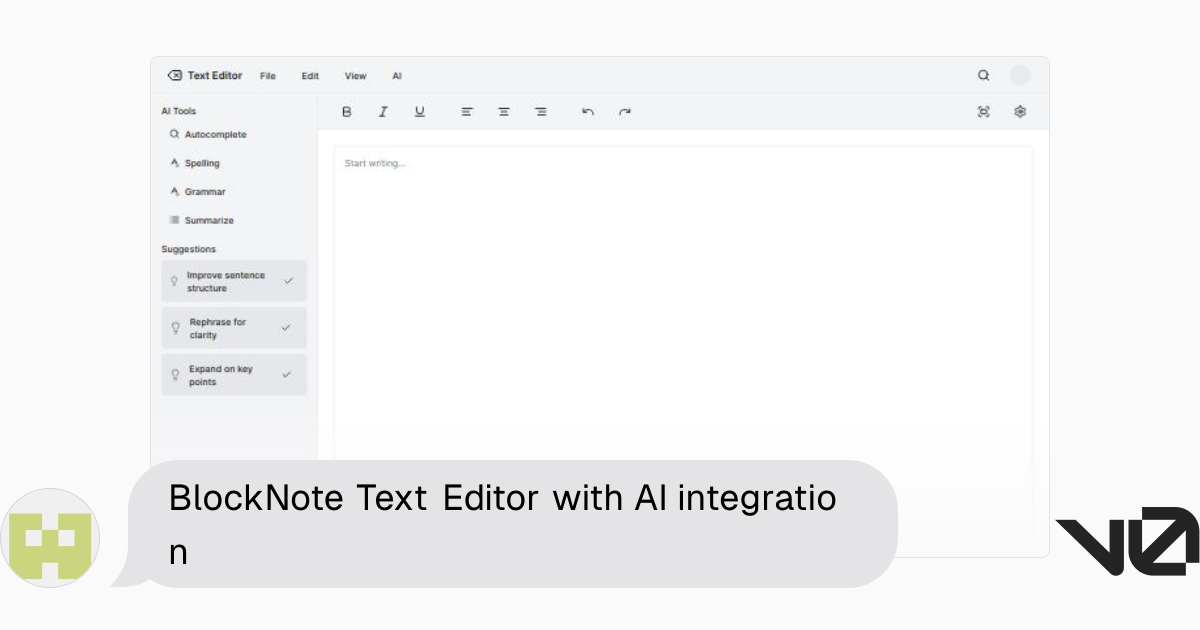The height and width of the screenshot is (630, 1200).
Task: Accept 'Improve sentence structure' with its checkmark
Action: click(x=288, y=281)
